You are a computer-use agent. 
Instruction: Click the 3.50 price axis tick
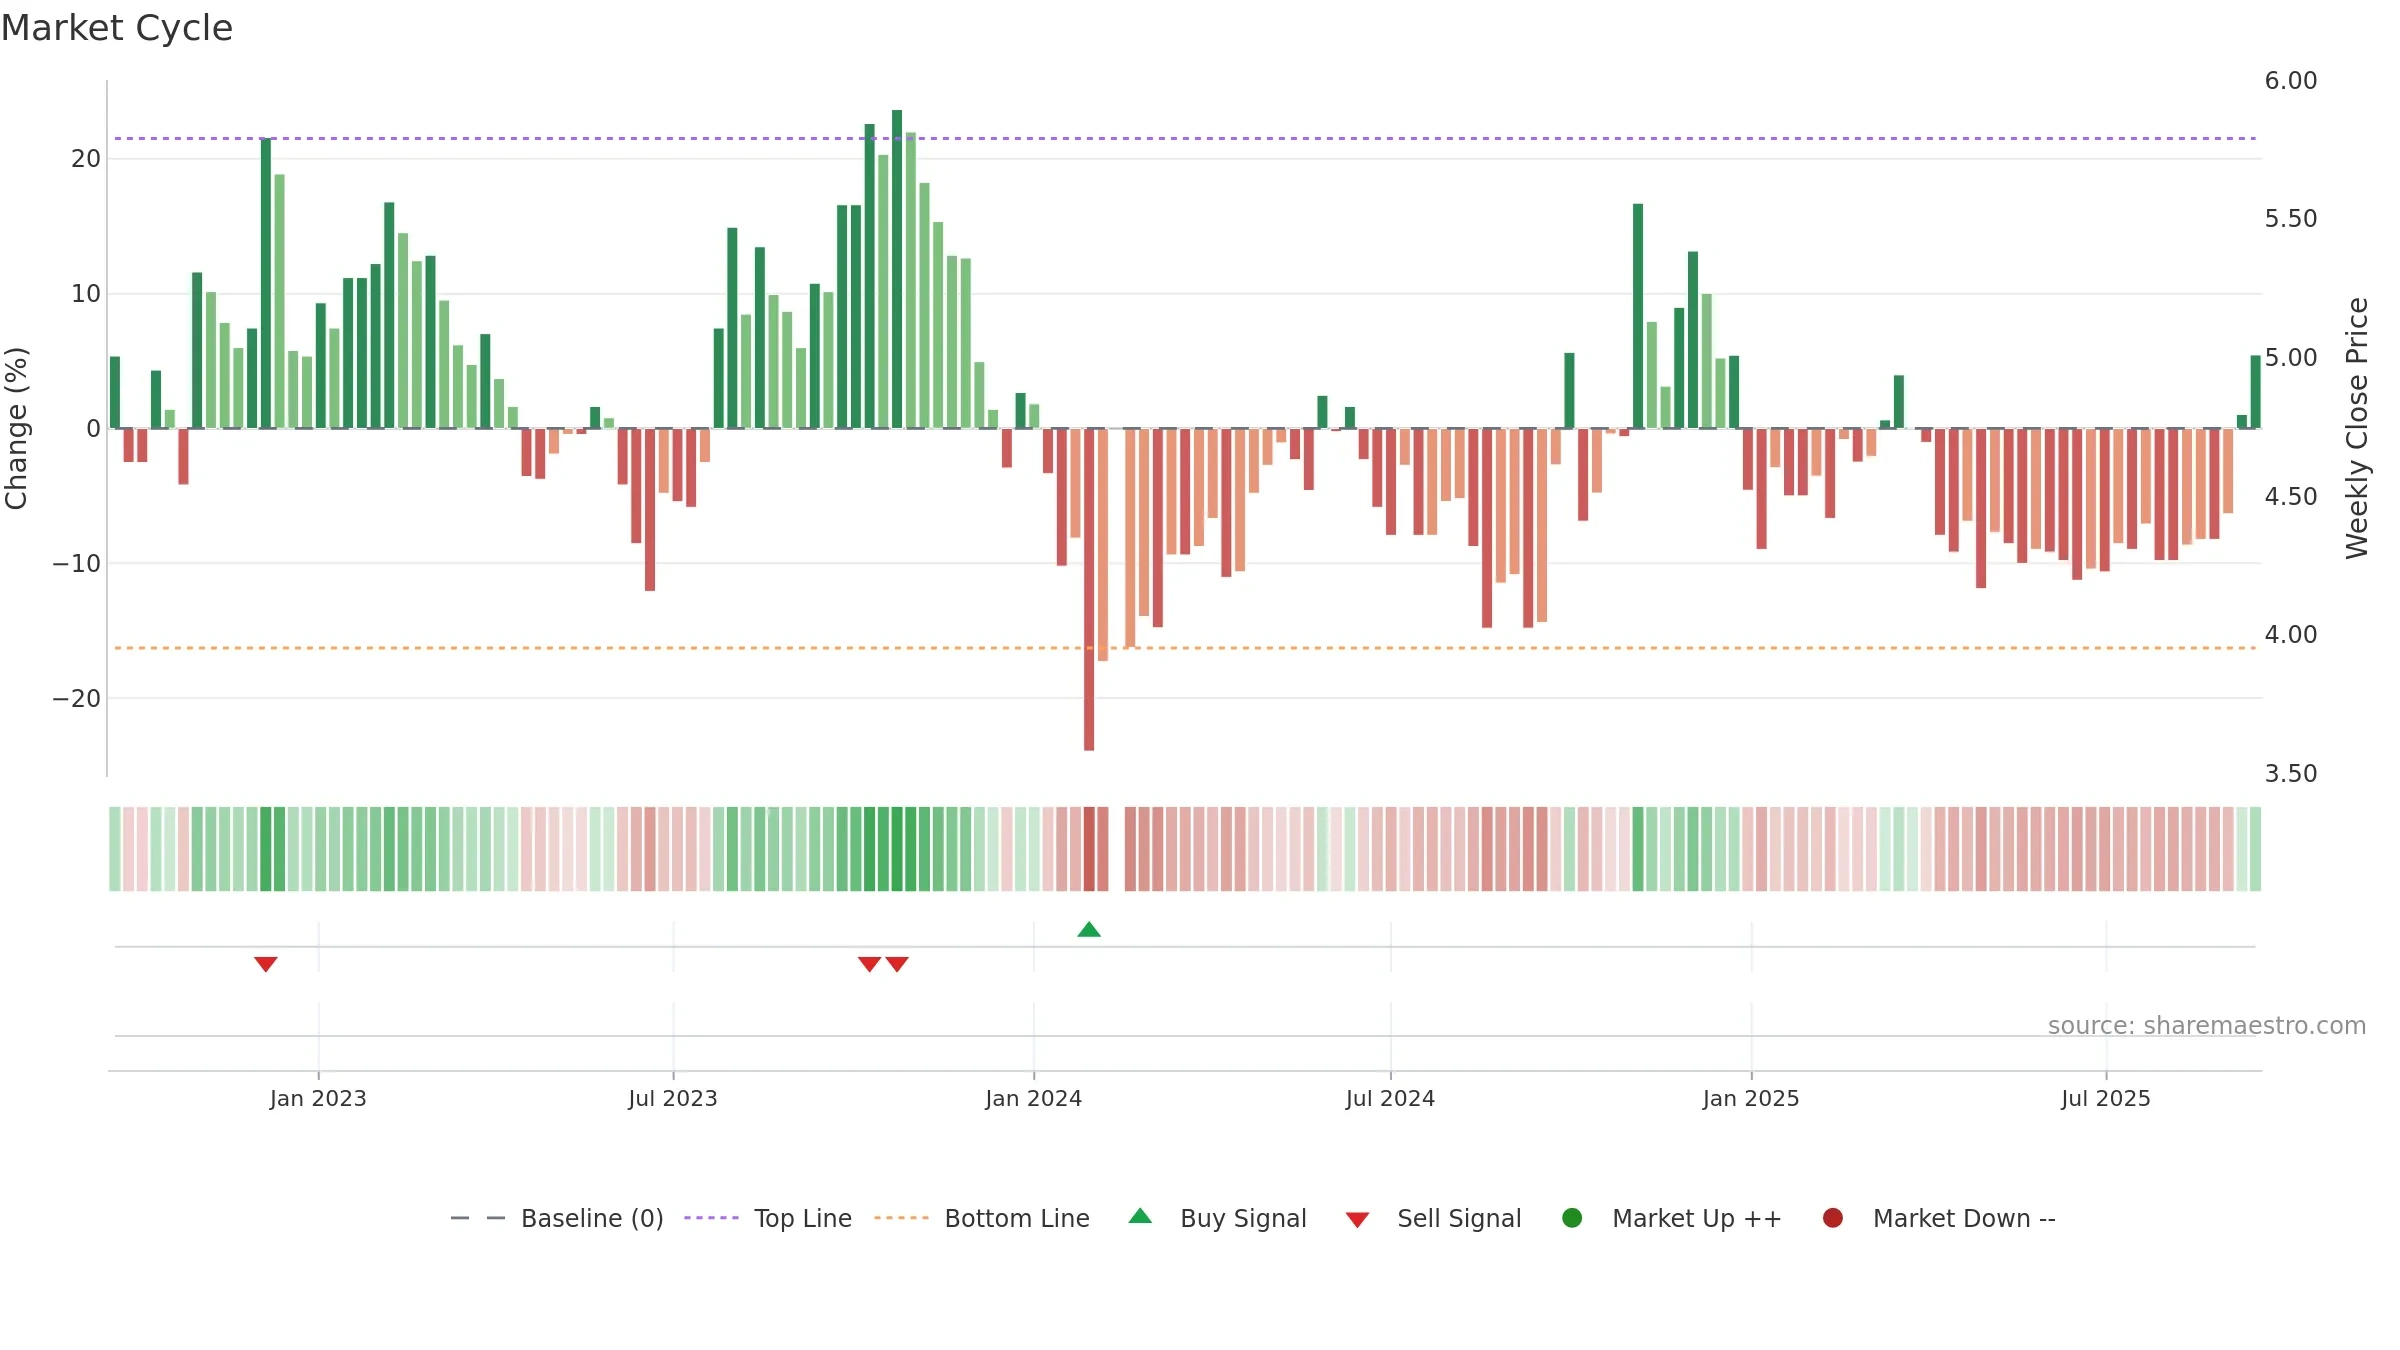(x=2291, y=774)
